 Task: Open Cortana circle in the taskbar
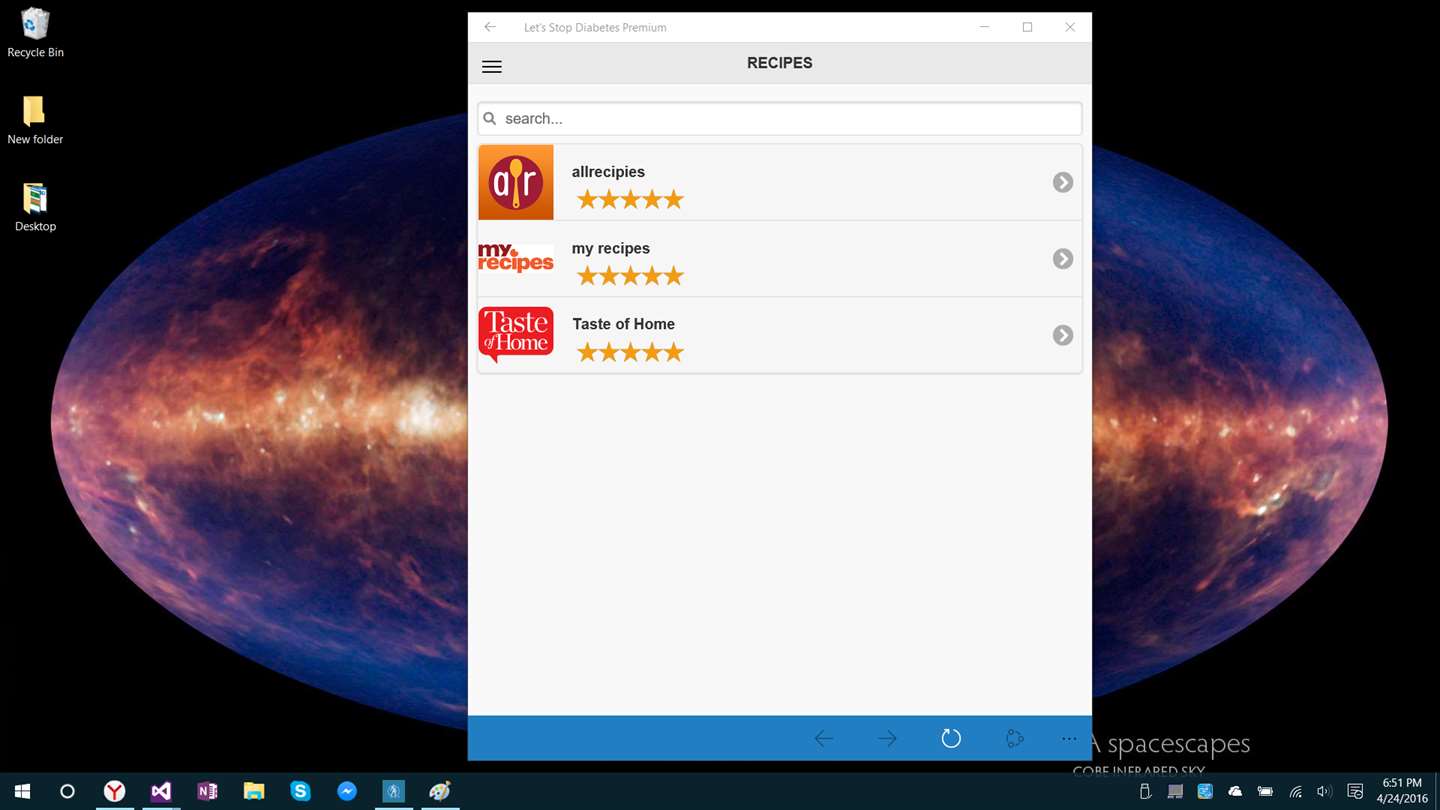67,791
